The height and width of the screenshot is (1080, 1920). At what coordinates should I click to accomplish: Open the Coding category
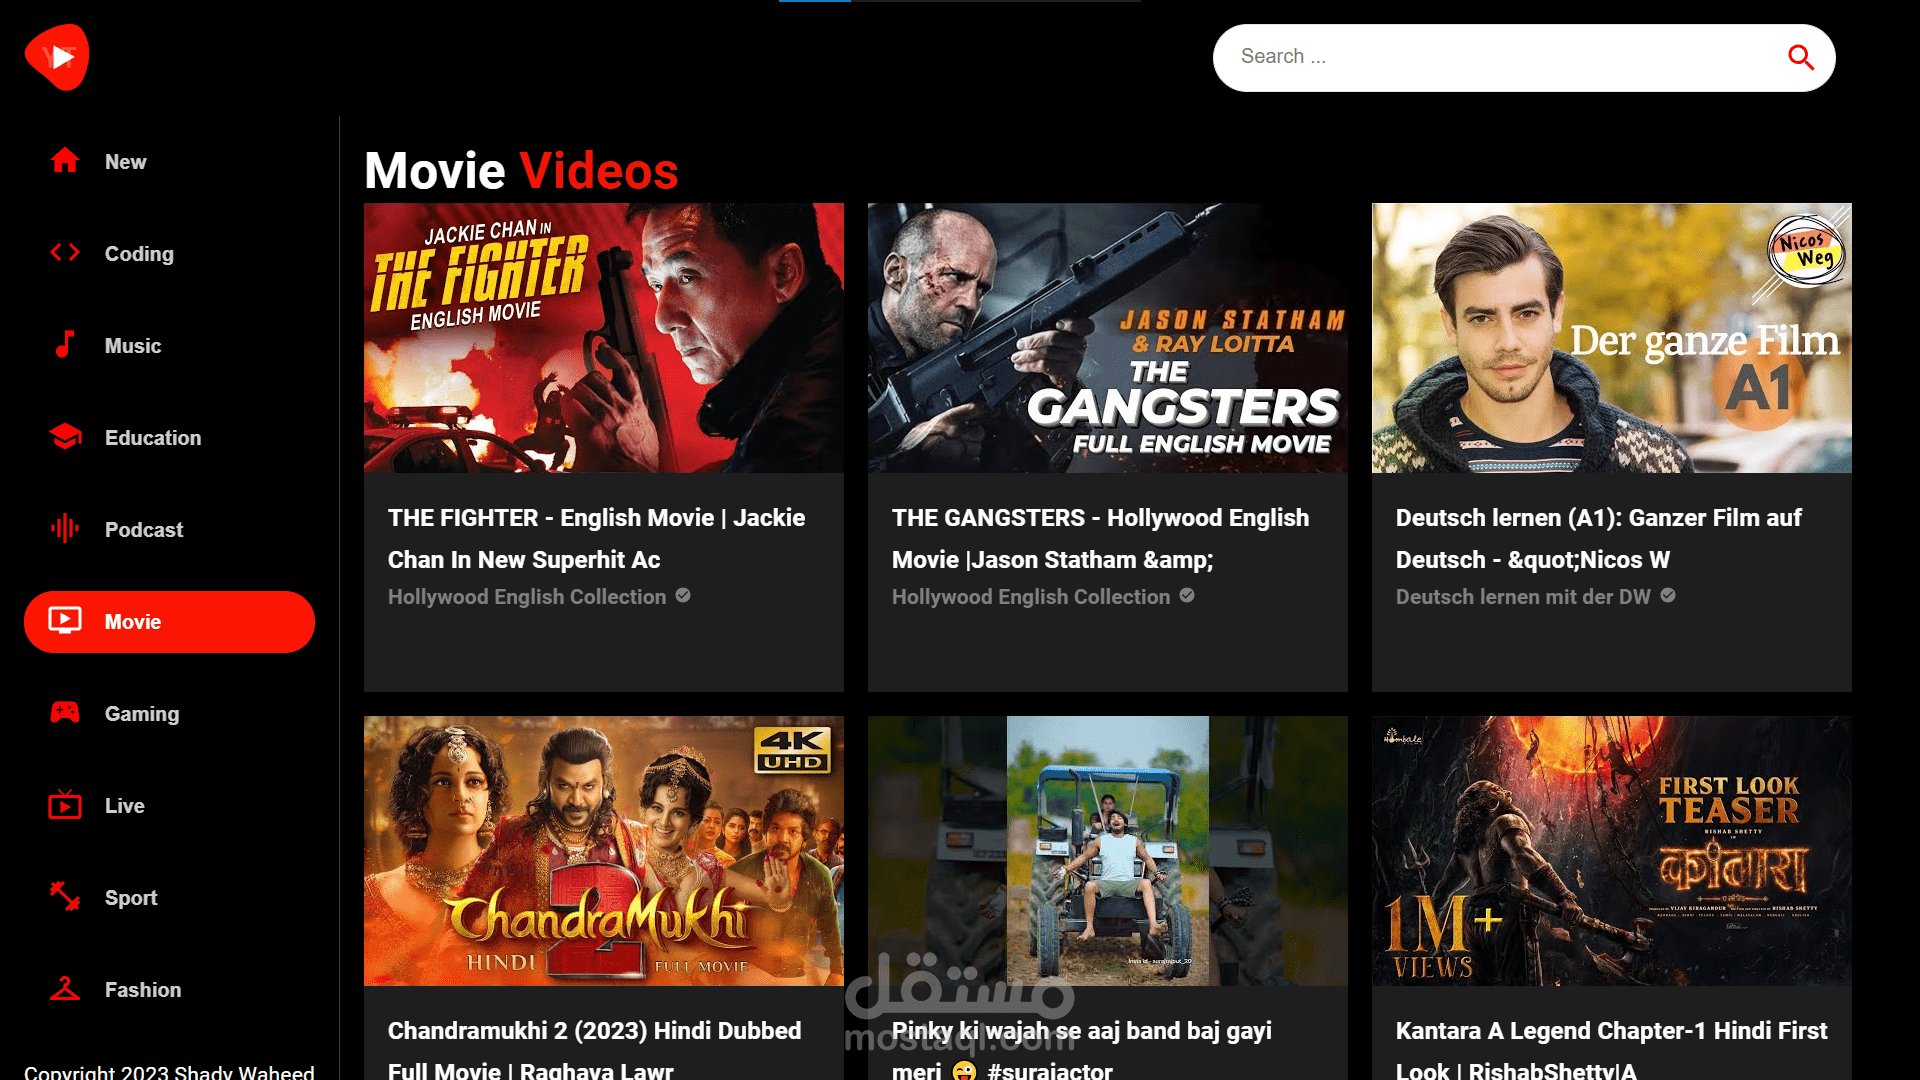click(169, 254)
